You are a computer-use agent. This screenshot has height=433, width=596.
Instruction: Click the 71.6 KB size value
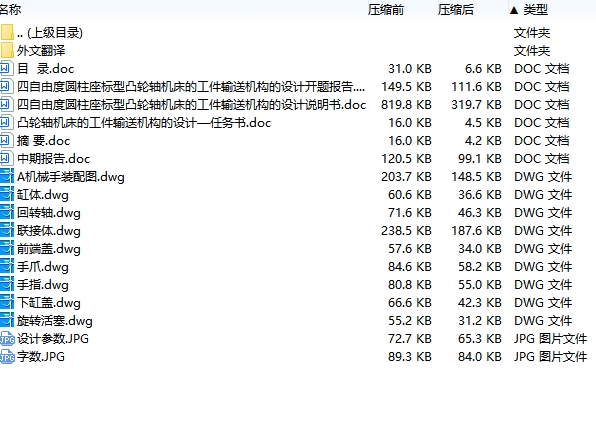(x=410, y=213)
